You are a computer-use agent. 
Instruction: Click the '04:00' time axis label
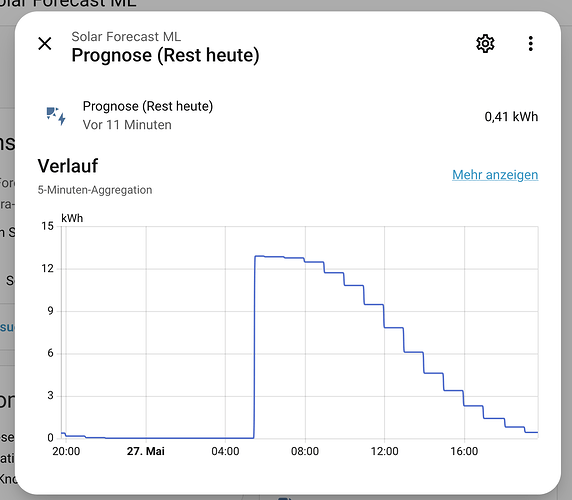tap(225, 451)
